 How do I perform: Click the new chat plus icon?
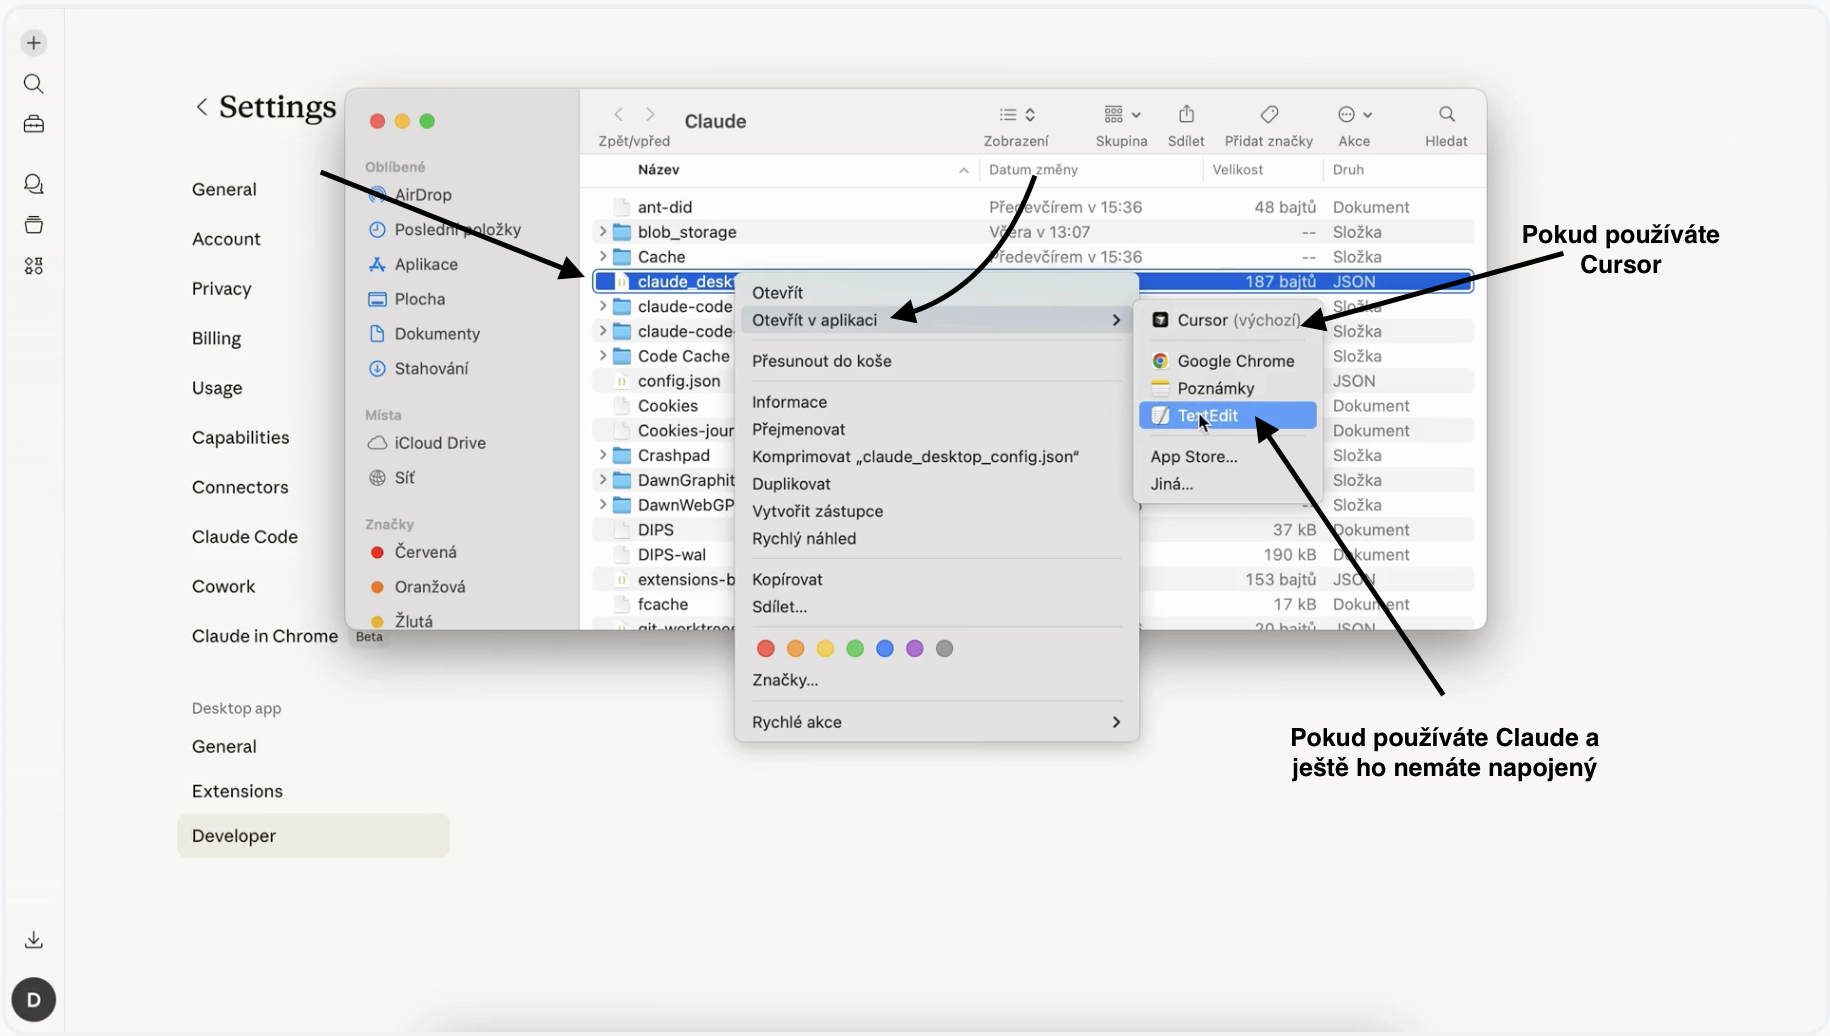(x=34, y=43)
